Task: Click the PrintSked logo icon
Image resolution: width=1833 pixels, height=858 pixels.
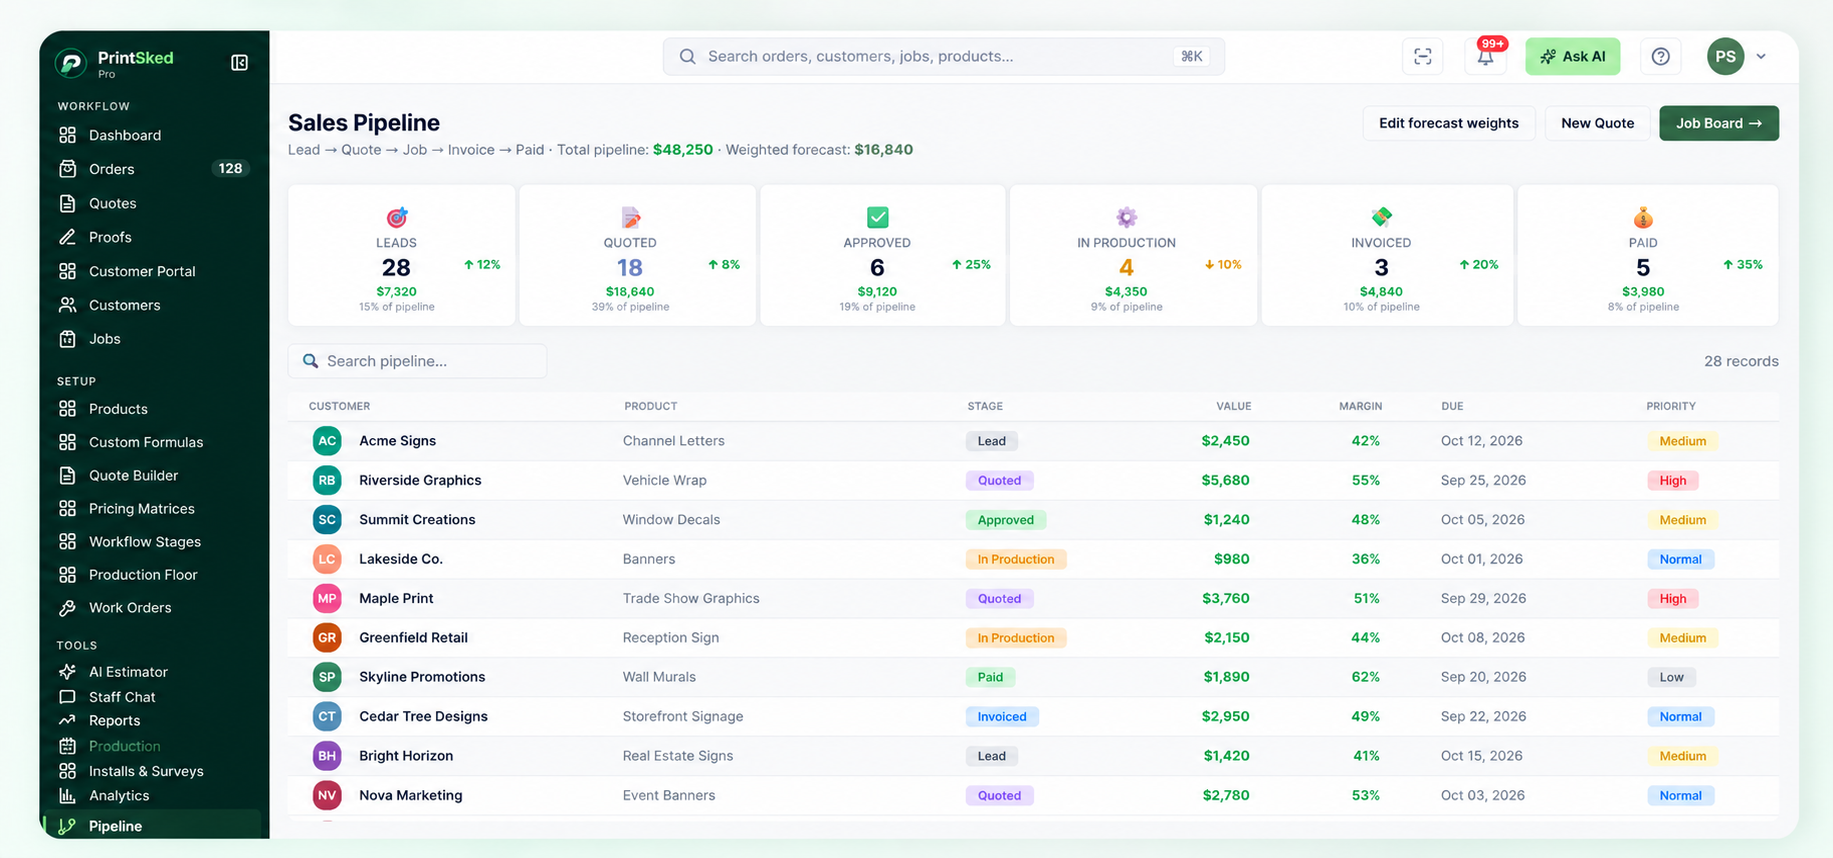Action: pyautogui.click(x=71, y=63)
